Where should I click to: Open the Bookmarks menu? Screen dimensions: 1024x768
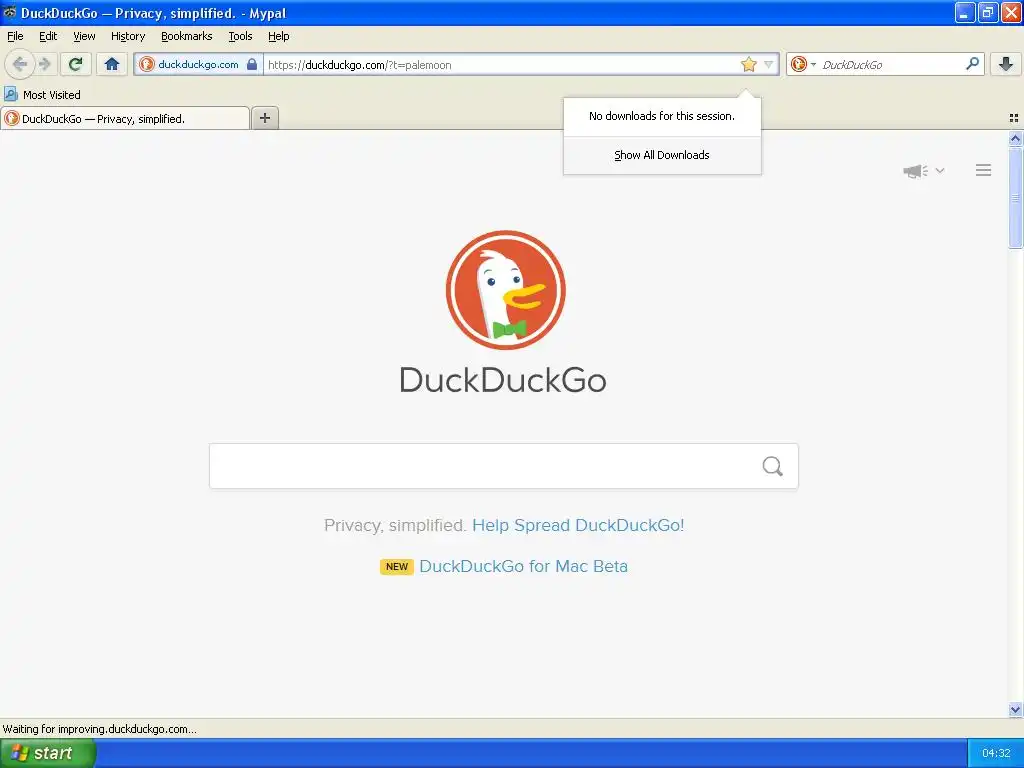tap(187, 36)
